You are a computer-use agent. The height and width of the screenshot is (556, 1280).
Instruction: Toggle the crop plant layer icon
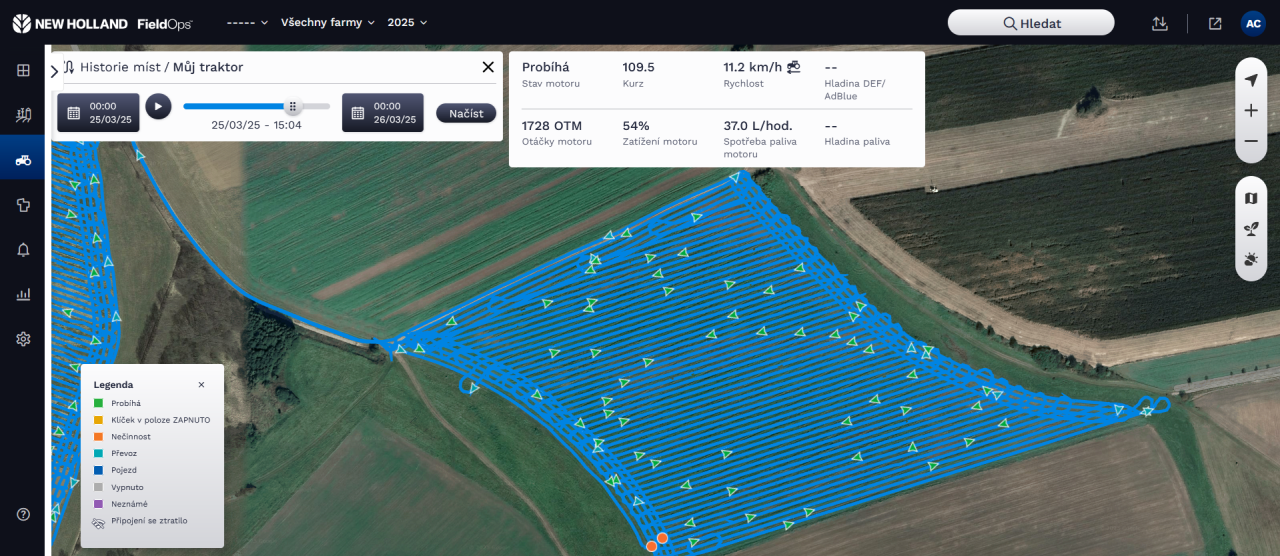[x=1251, y=229]
